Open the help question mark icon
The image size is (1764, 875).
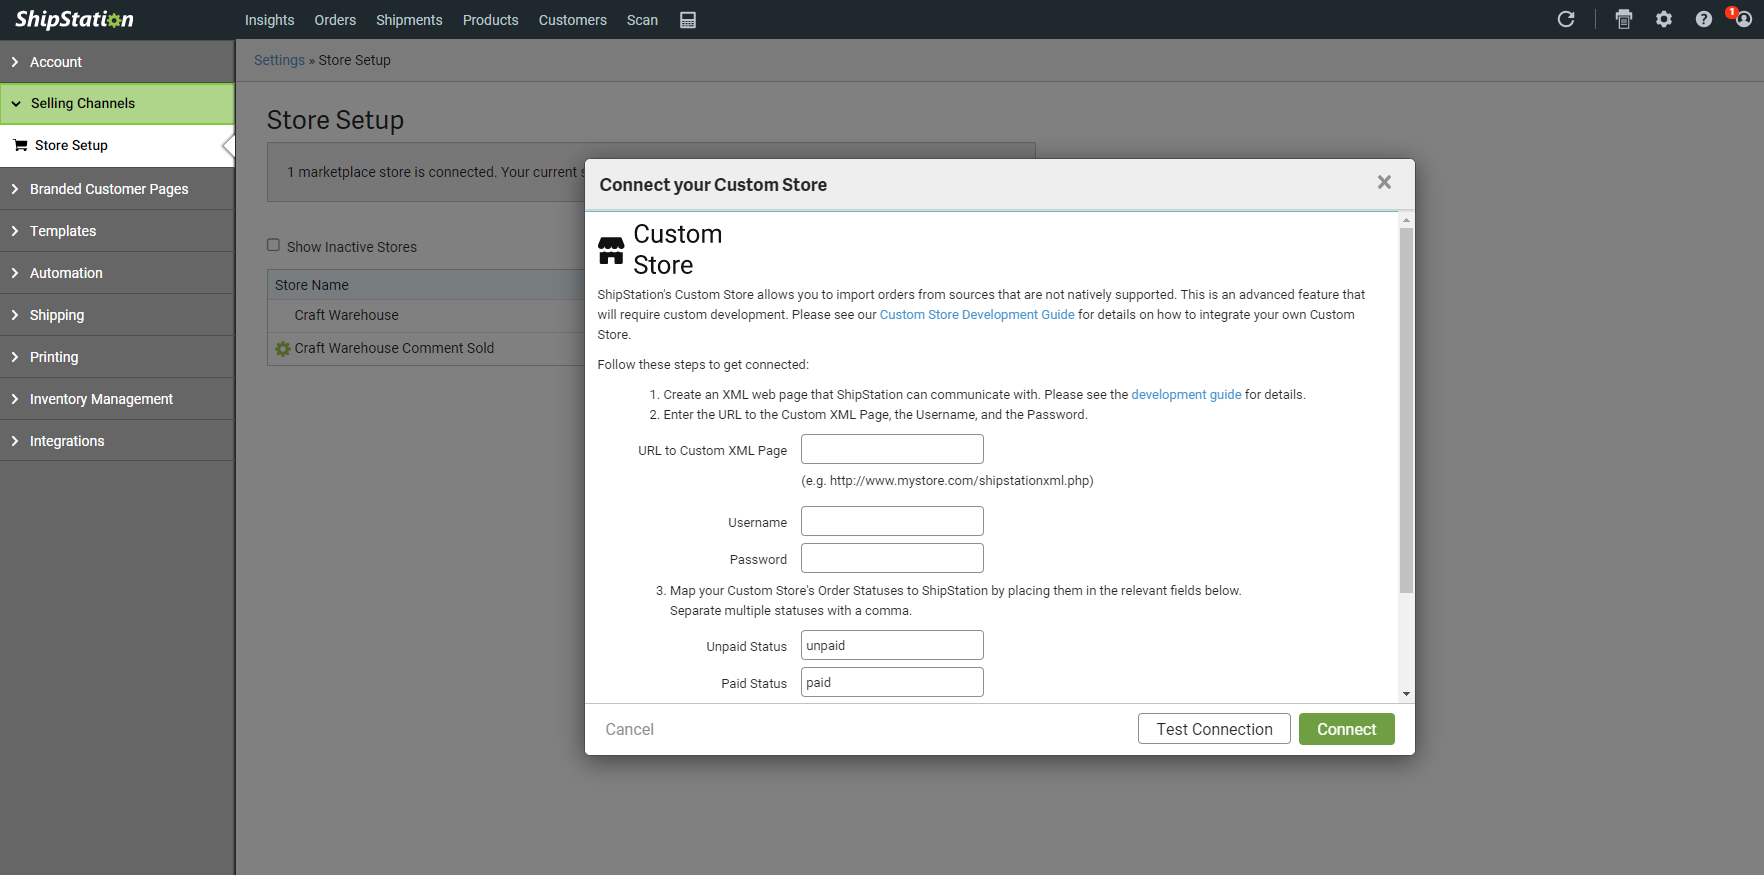tap(1704, 19)
